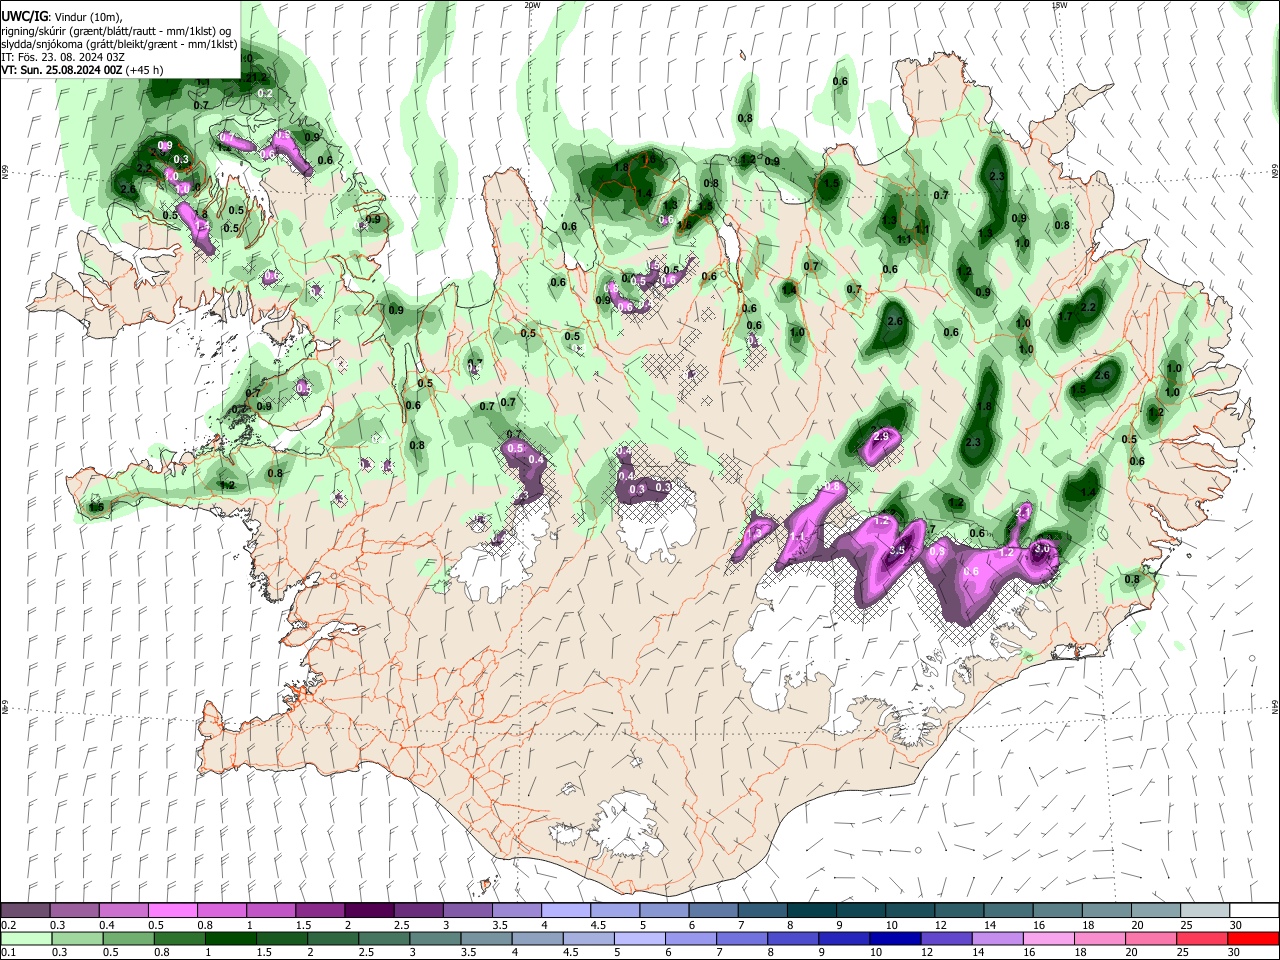Click the 4.5 lavender swatch in upper legend
The image size is (1280, 960).
pyautogui.click(x=614, y=911)
